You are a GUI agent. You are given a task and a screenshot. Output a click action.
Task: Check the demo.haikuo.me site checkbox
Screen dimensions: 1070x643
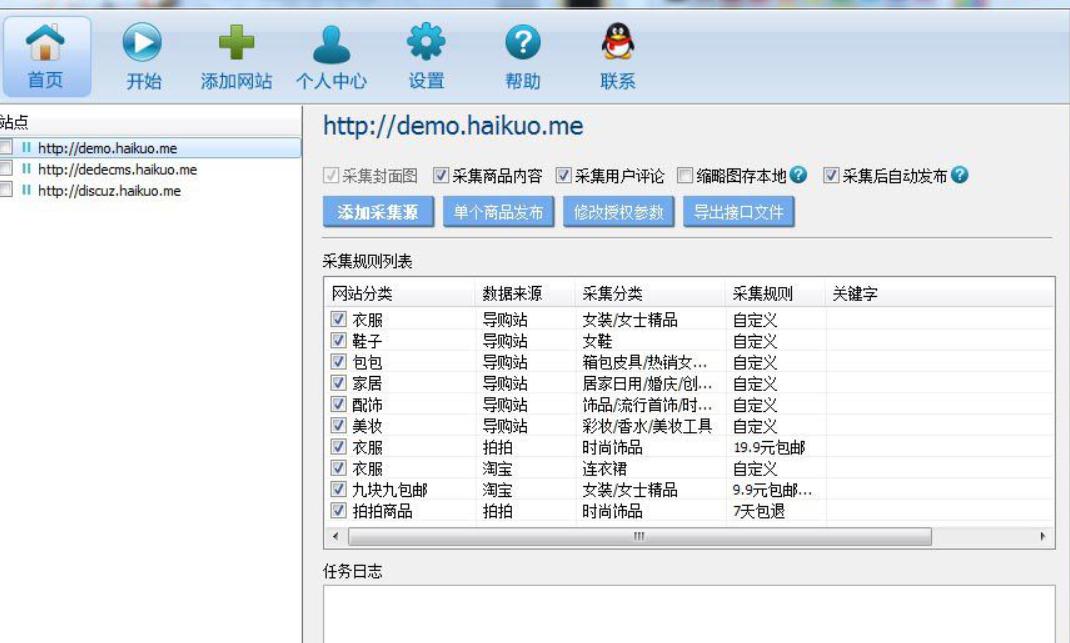(x=5, y=147)
